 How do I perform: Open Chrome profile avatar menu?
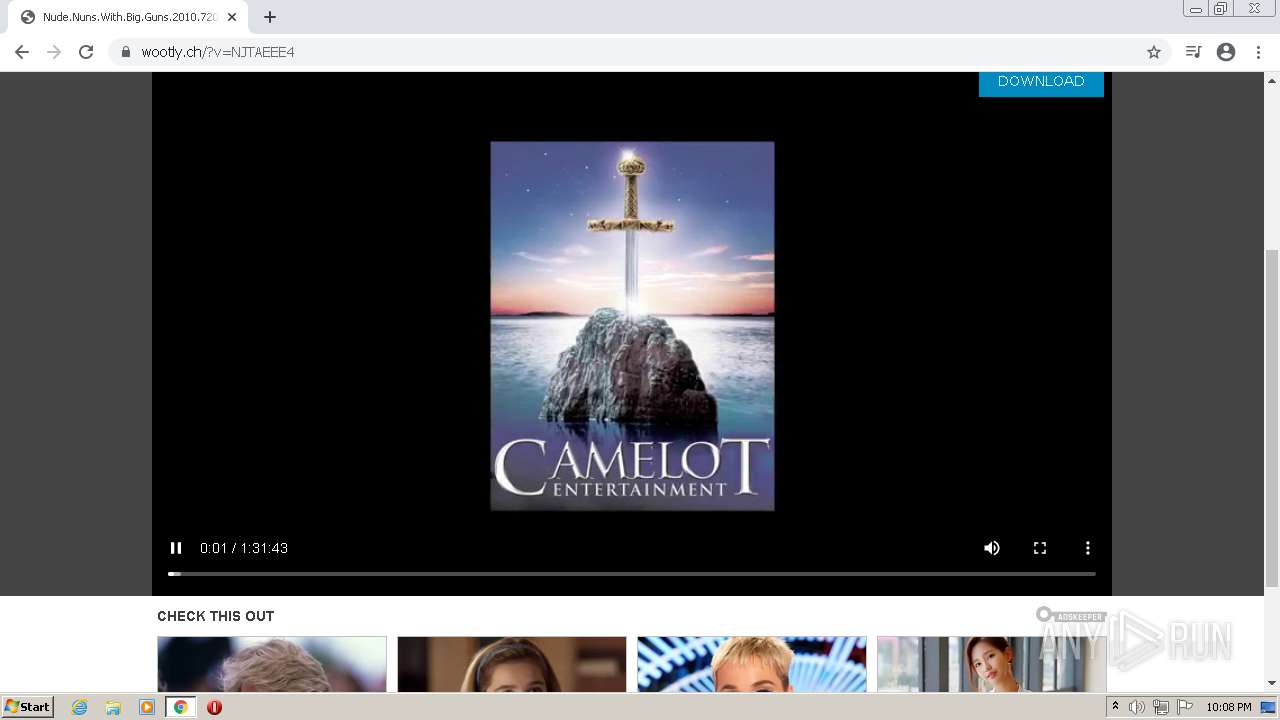tap(1226, 52)
